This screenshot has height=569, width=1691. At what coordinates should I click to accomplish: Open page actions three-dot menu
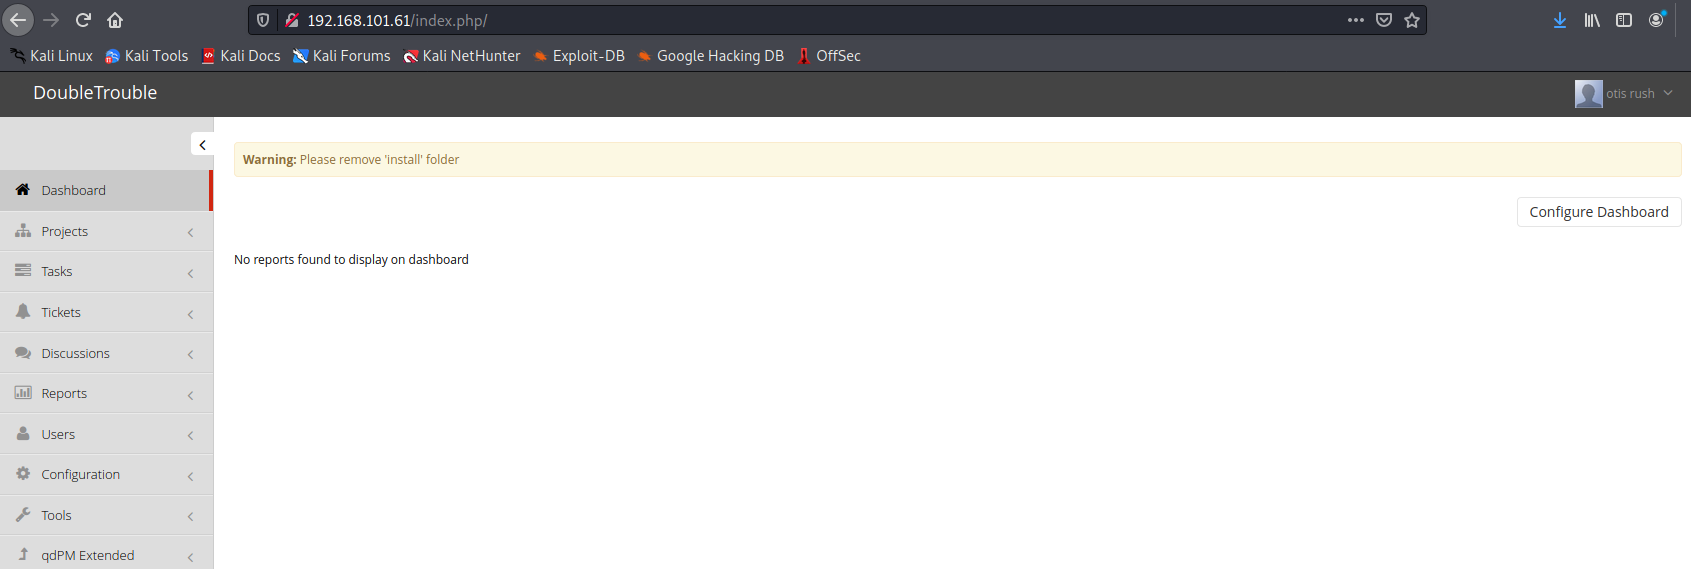pyautogui.click(x=1356, y=20)
